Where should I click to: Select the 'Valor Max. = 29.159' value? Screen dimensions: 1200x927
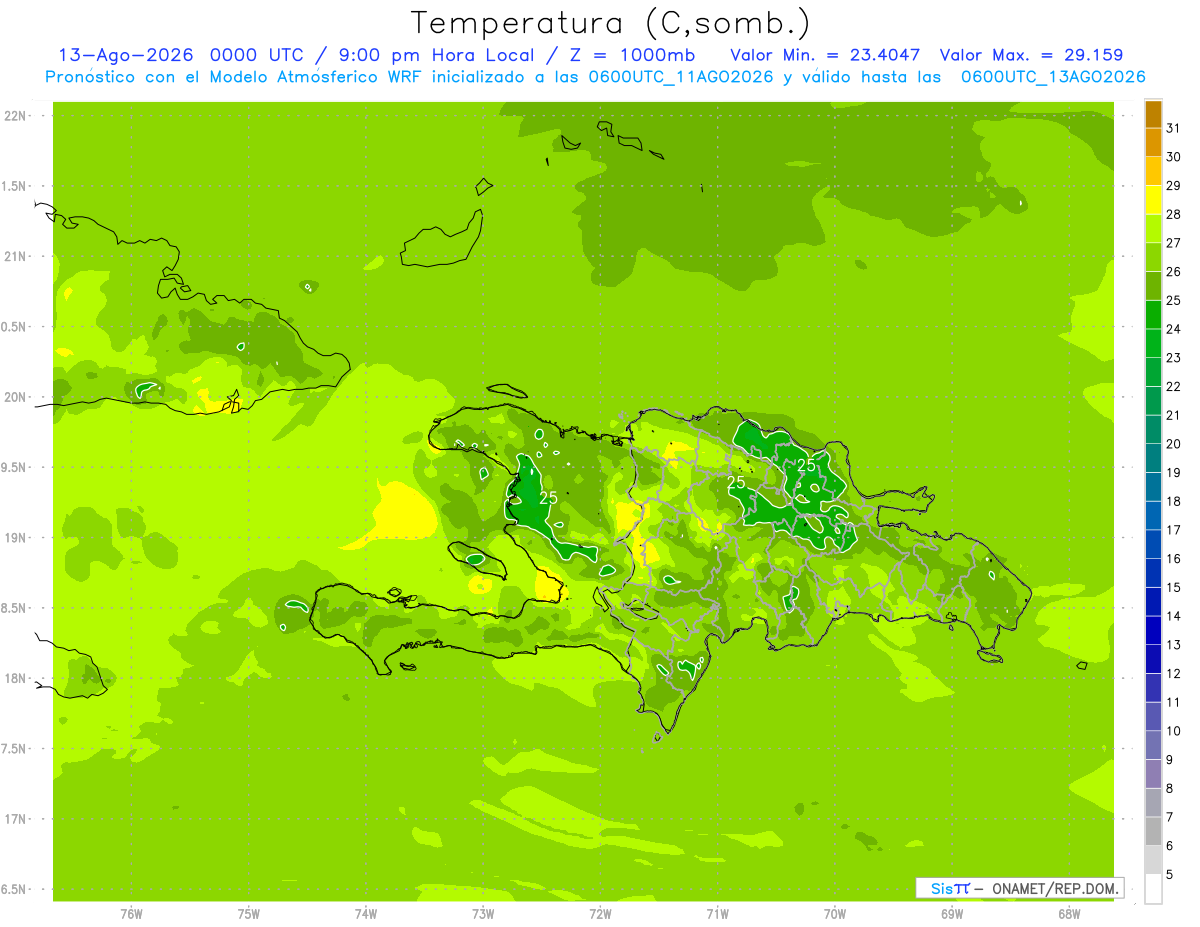(x=1031, y=55)
